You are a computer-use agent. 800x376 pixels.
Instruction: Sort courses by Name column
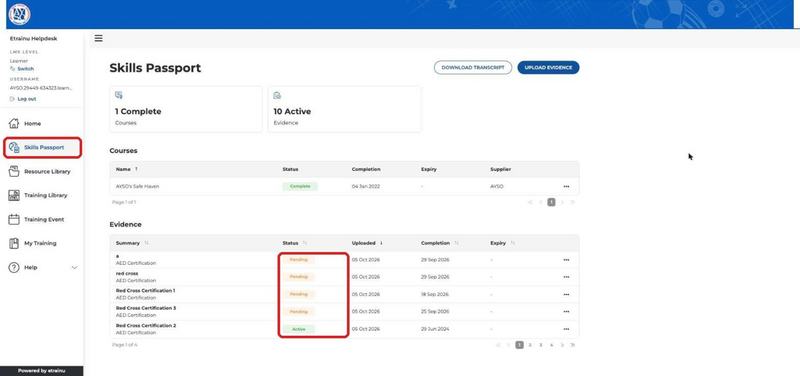pos(128,169)
